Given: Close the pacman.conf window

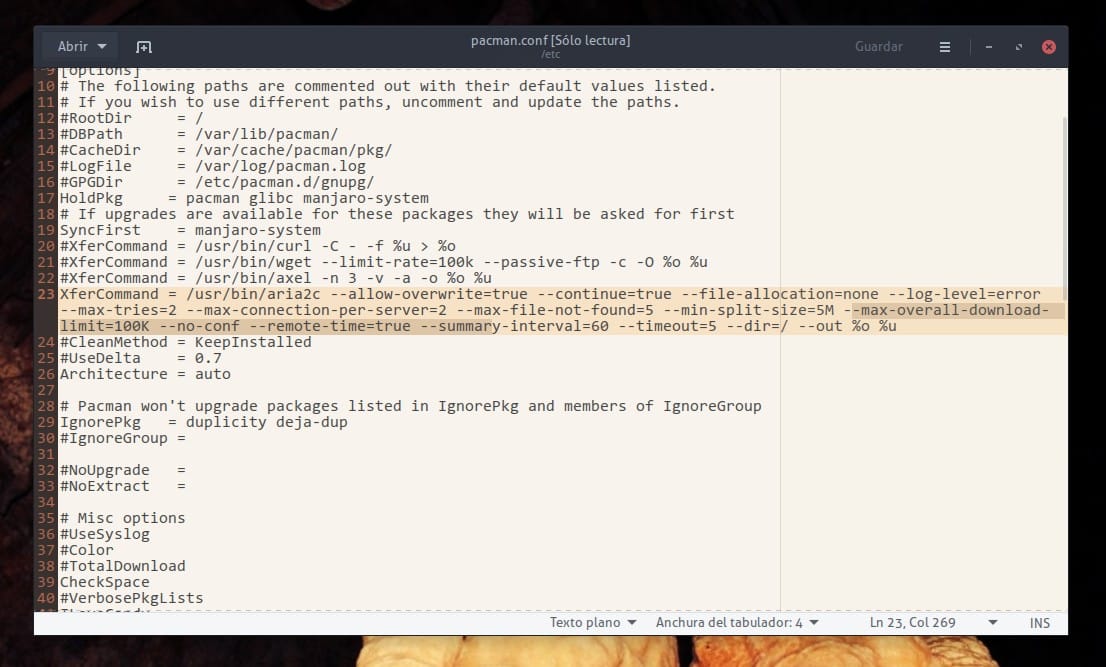Looking at the screenshot, I should [1048, 47].
